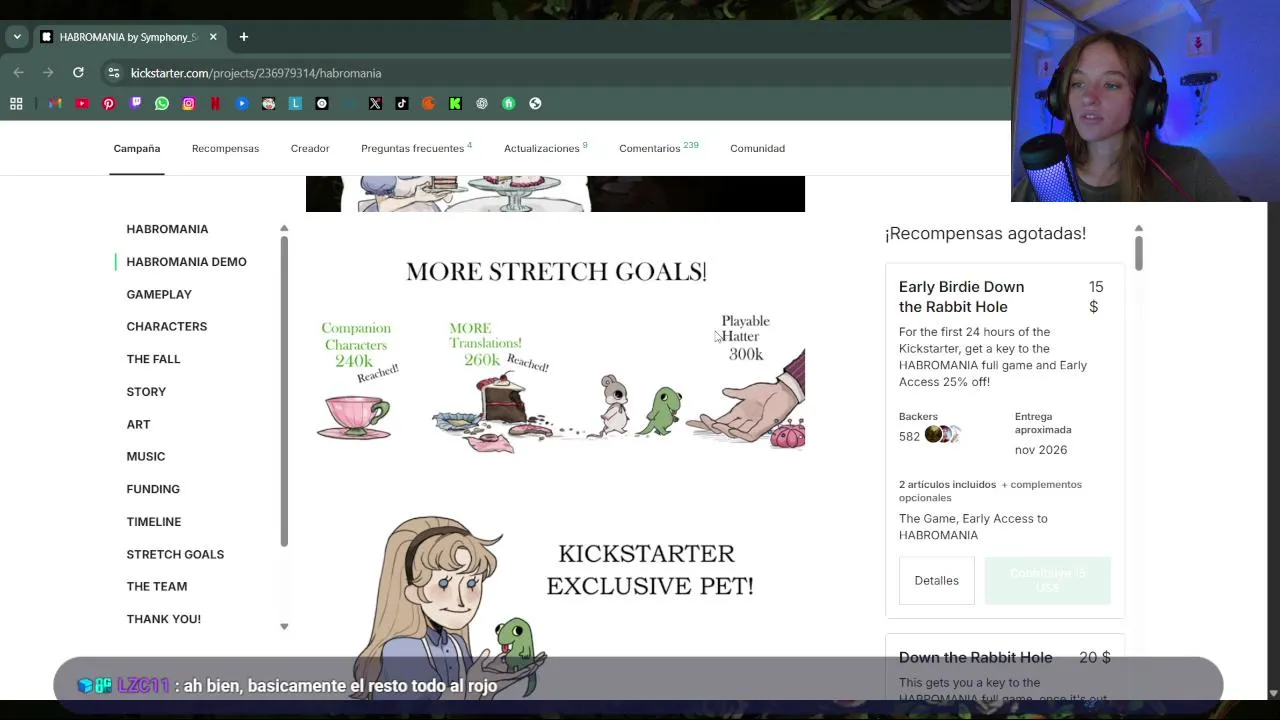
Task: Open the X (Twitter) bookmark
Action: click(x=375, y=103)
